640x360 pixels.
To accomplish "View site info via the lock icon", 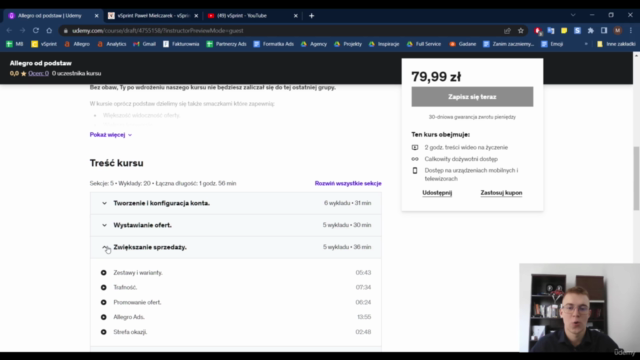I will 66,31.
